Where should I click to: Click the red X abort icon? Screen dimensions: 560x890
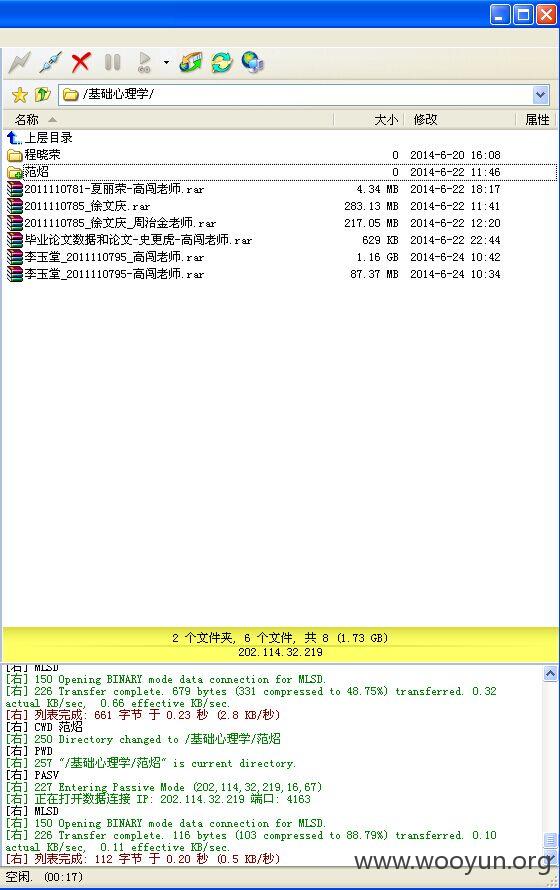click(x=81, y=62)
